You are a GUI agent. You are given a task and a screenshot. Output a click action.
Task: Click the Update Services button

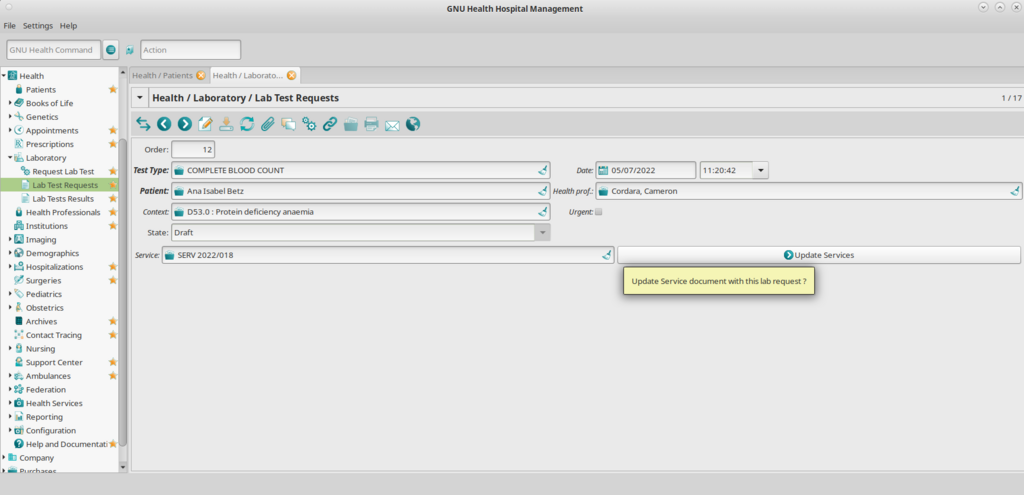819,255
